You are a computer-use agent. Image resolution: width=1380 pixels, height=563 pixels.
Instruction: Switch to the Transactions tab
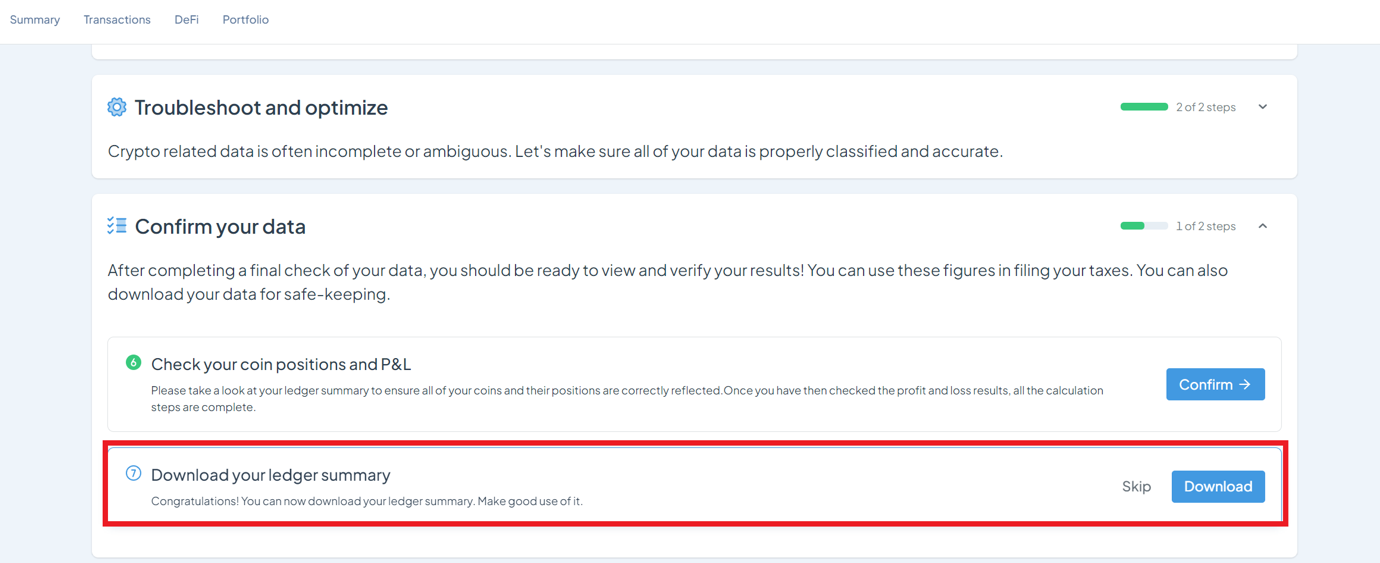point(117,19)
